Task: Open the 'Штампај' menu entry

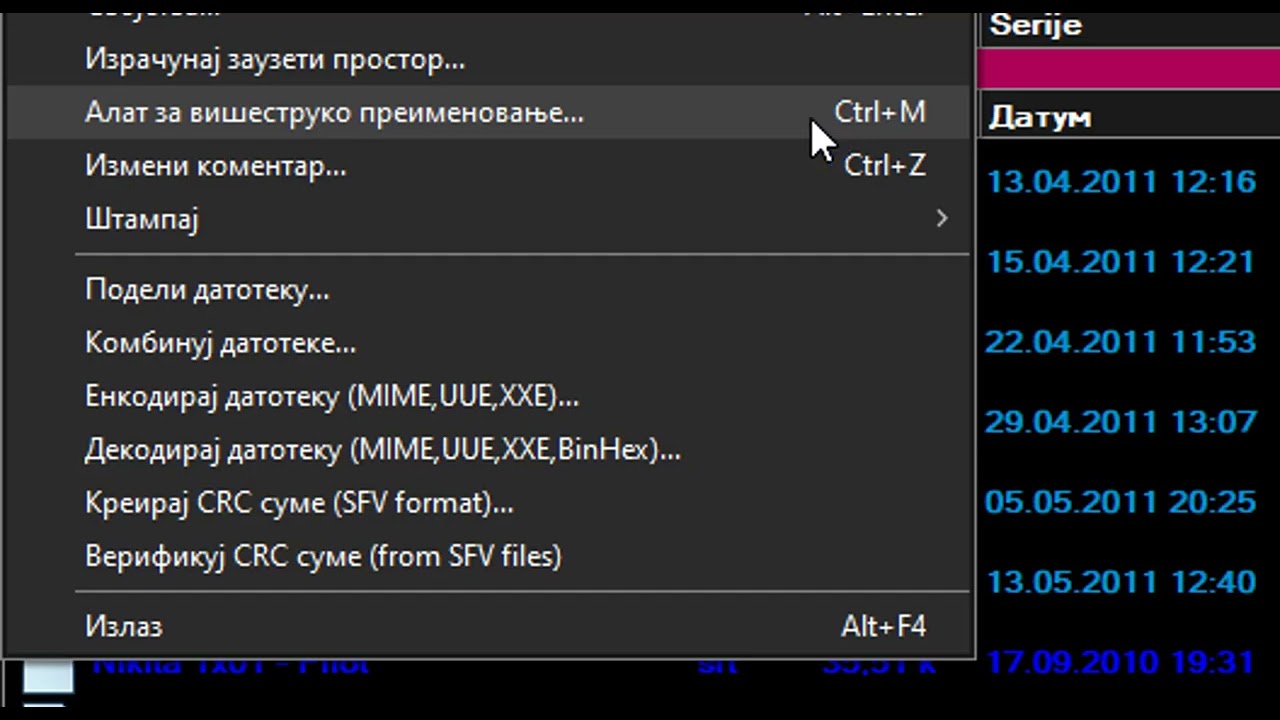Action: point(488,219)
